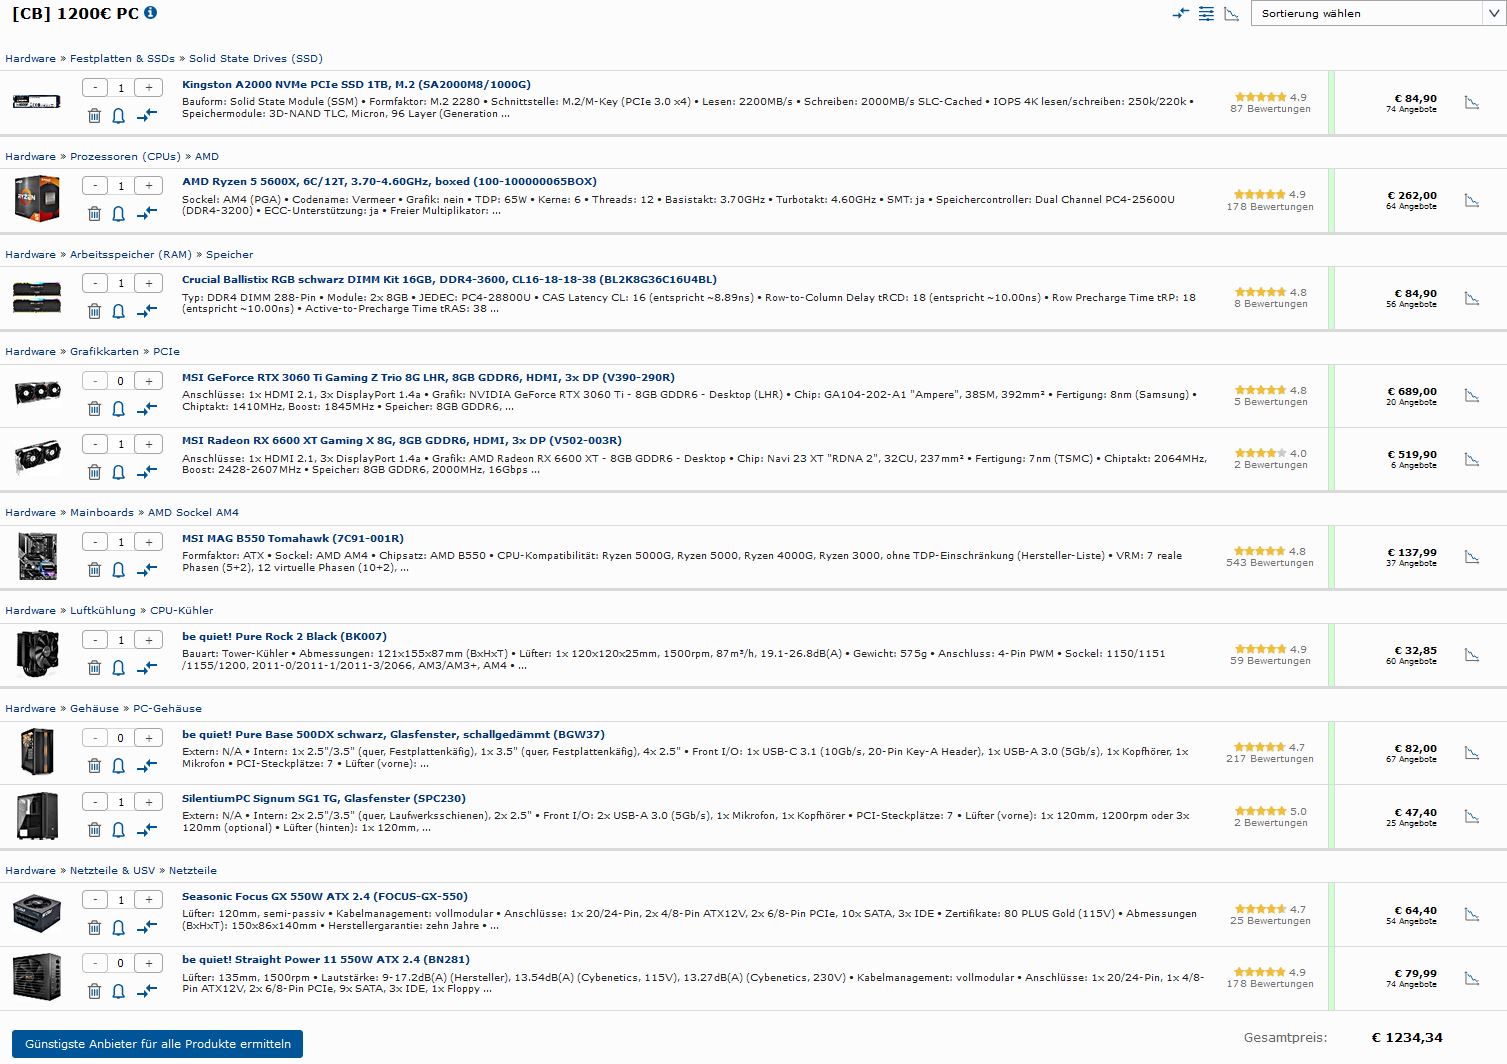Decrease quantity of SilentiumPC Signum SG1 TG
Viewport: 1507px width, 1064px height.
(95, 802)
